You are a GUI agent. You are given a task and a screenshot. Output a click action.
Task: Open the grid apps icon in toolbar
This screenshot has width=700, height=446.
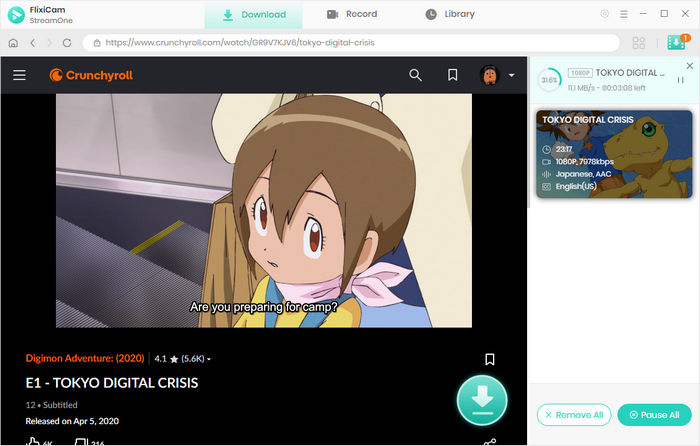(x=639, y=43)
